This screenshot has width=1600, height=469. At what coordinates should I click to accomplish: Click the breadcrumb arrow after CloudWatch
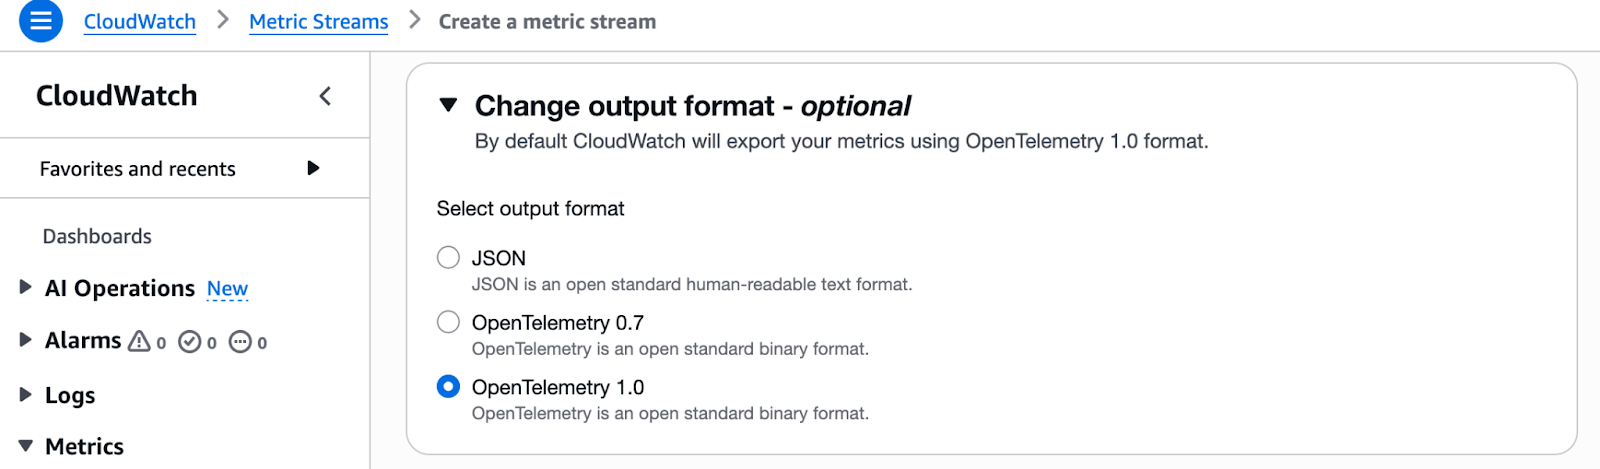[x=223, y=21]
